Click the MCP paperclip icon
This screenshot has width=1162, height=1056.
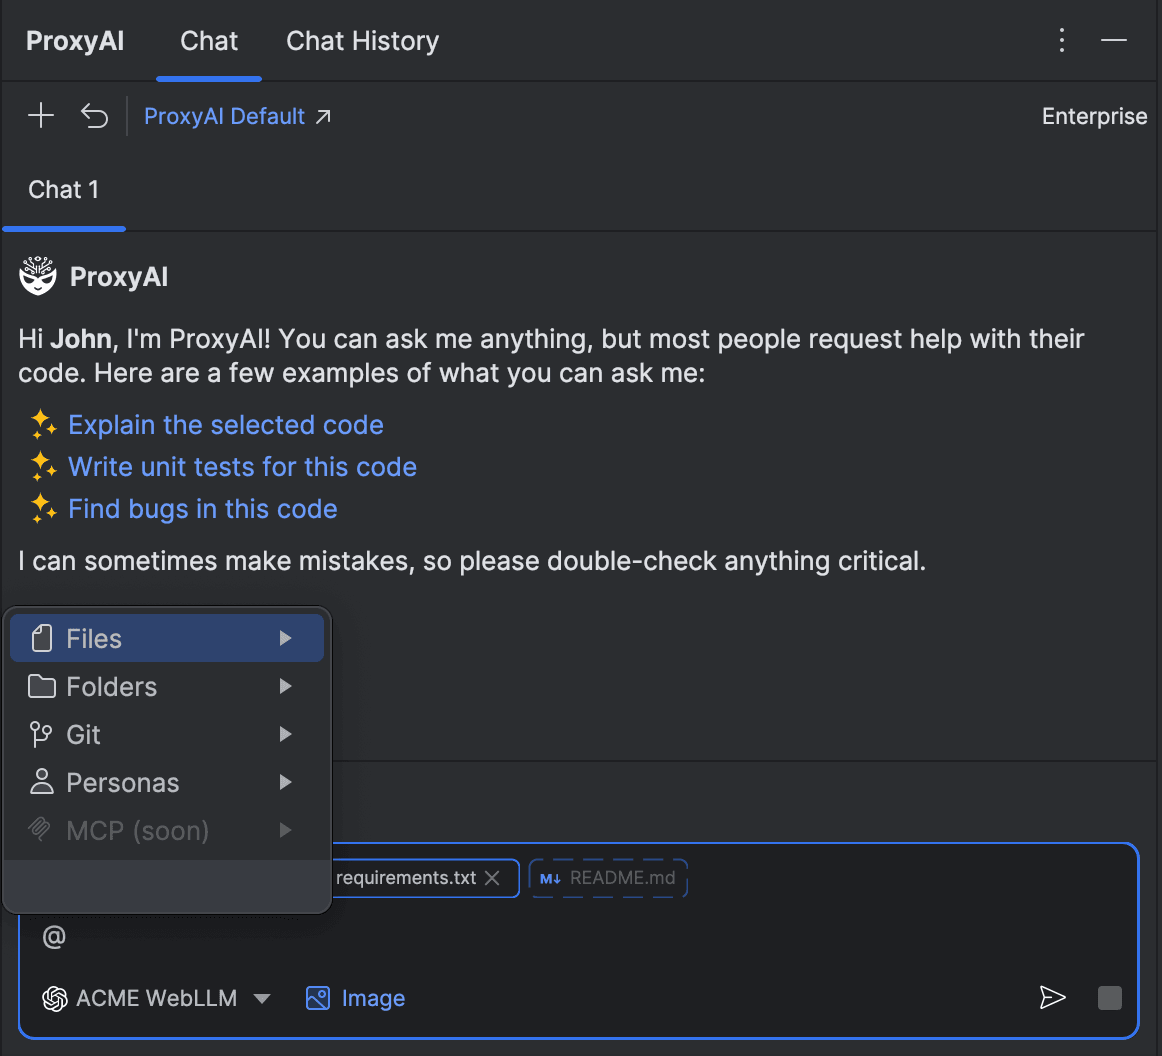pos(40,830)
